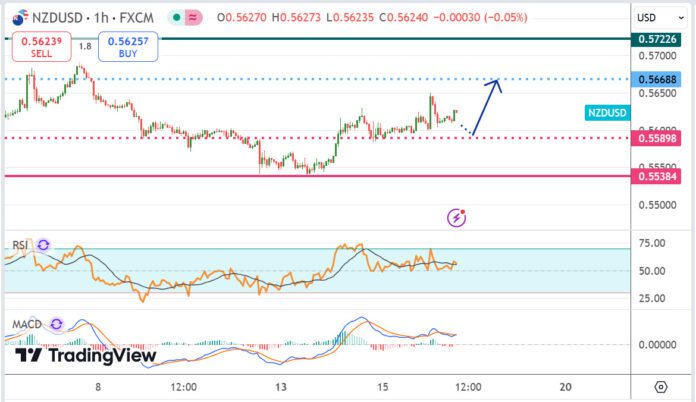Image resolution: width=696 pixels, height=402 pixels.
Task: Click the TradingView logo
Action: point(86,355)
